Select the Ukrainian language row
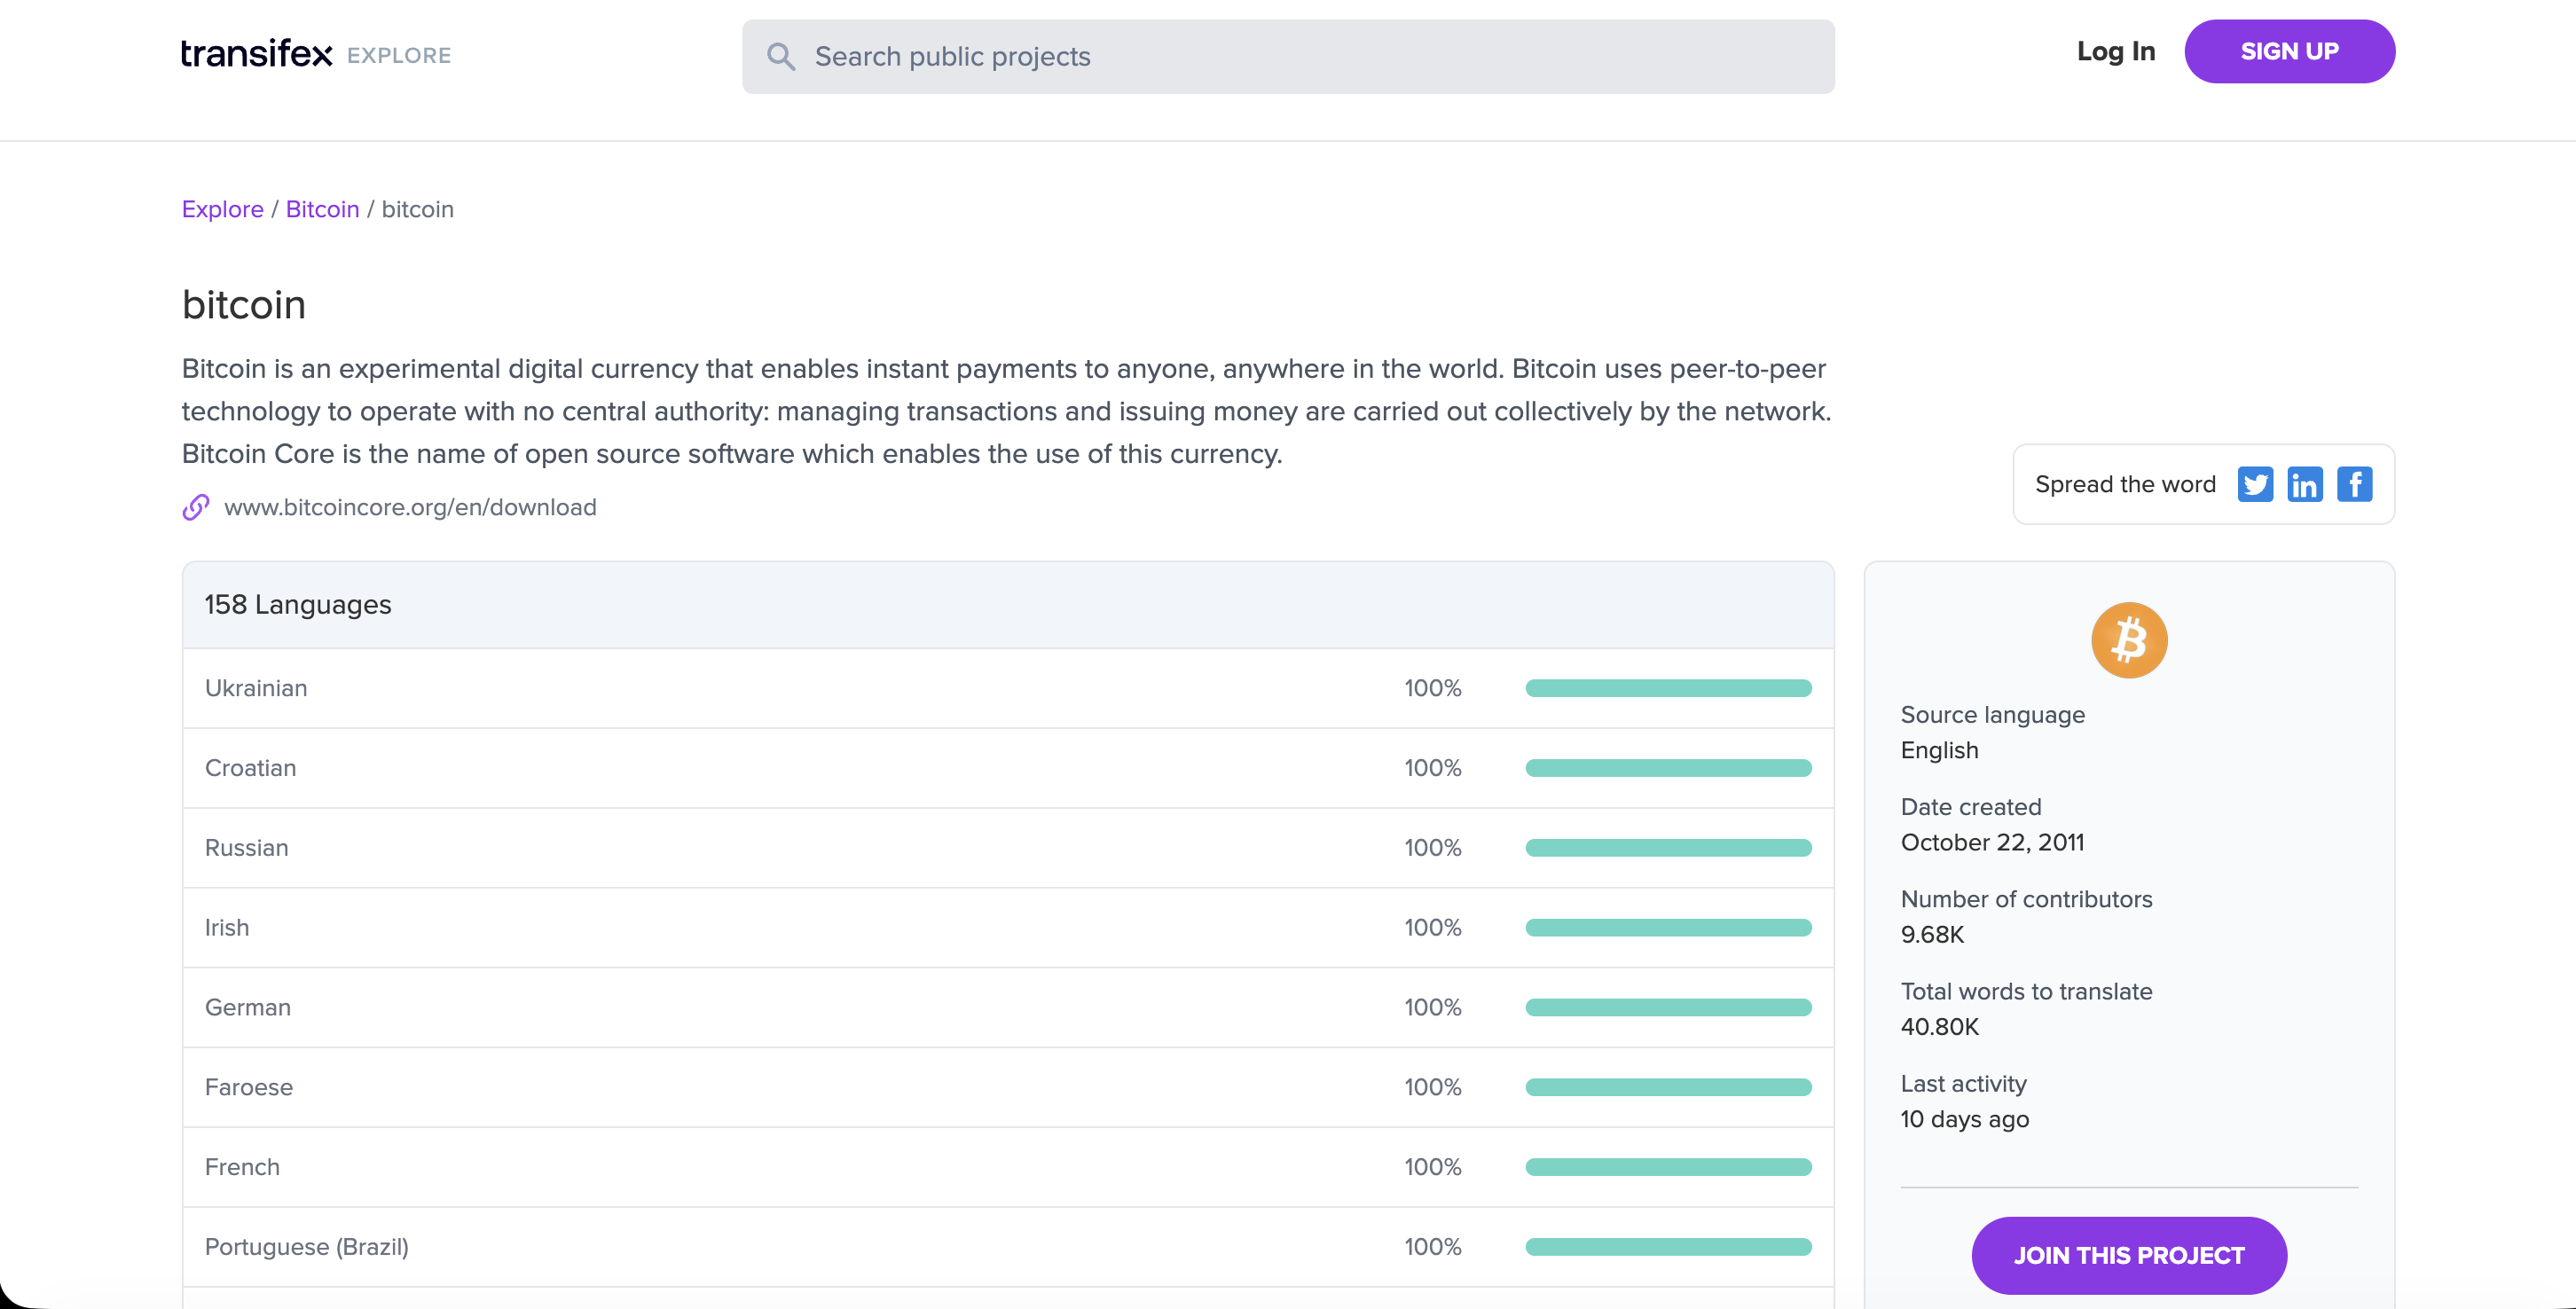Image resolution: width=2576 pixels, height=1309 pixels. click(x=1008, y=688)
